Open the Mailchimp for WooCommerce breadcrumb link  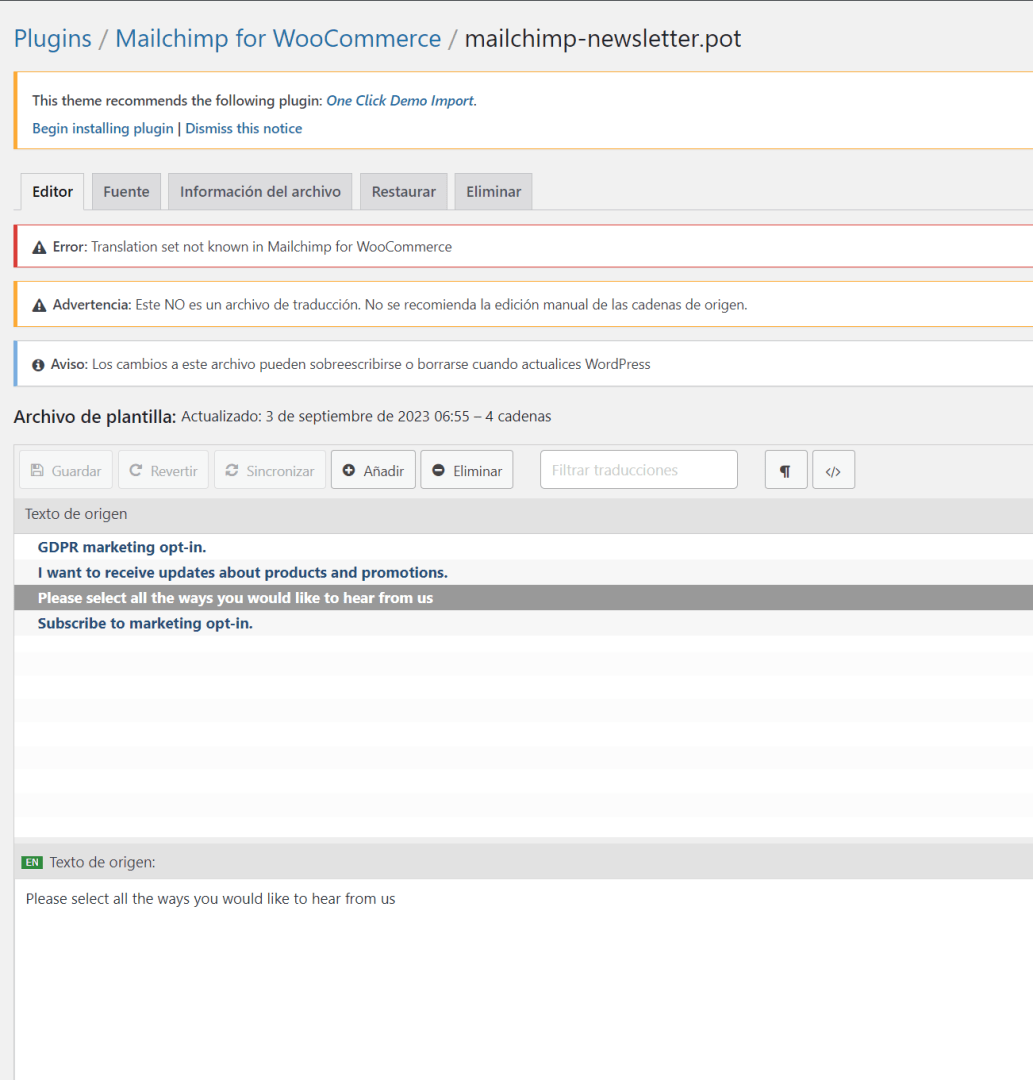coord(278,39)
